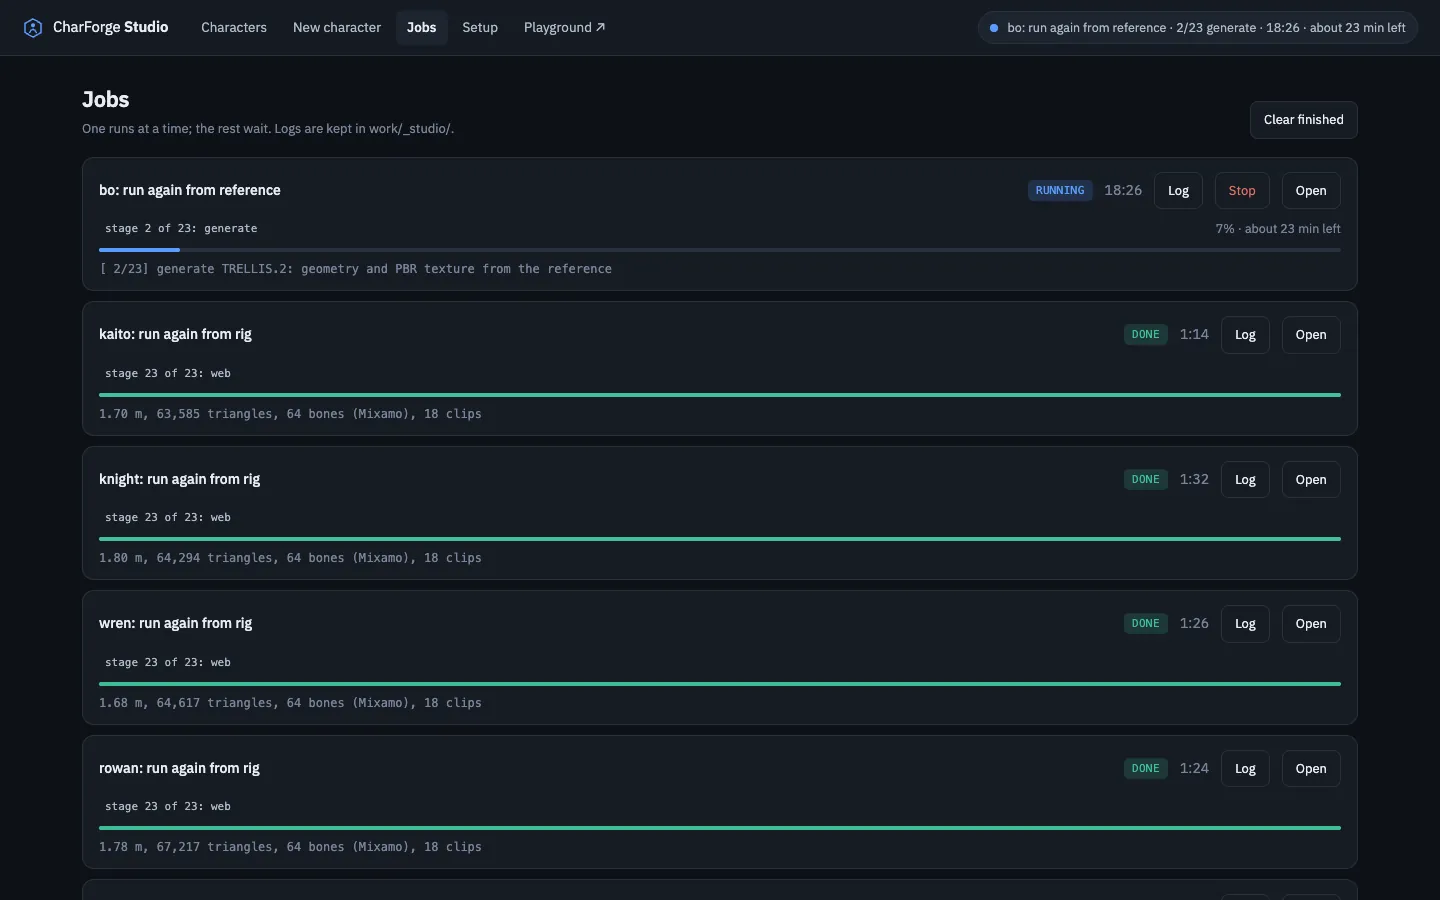This screenshot has width=1440, height=900.
Task: View log for bo job
Action: pos(1178,191)
